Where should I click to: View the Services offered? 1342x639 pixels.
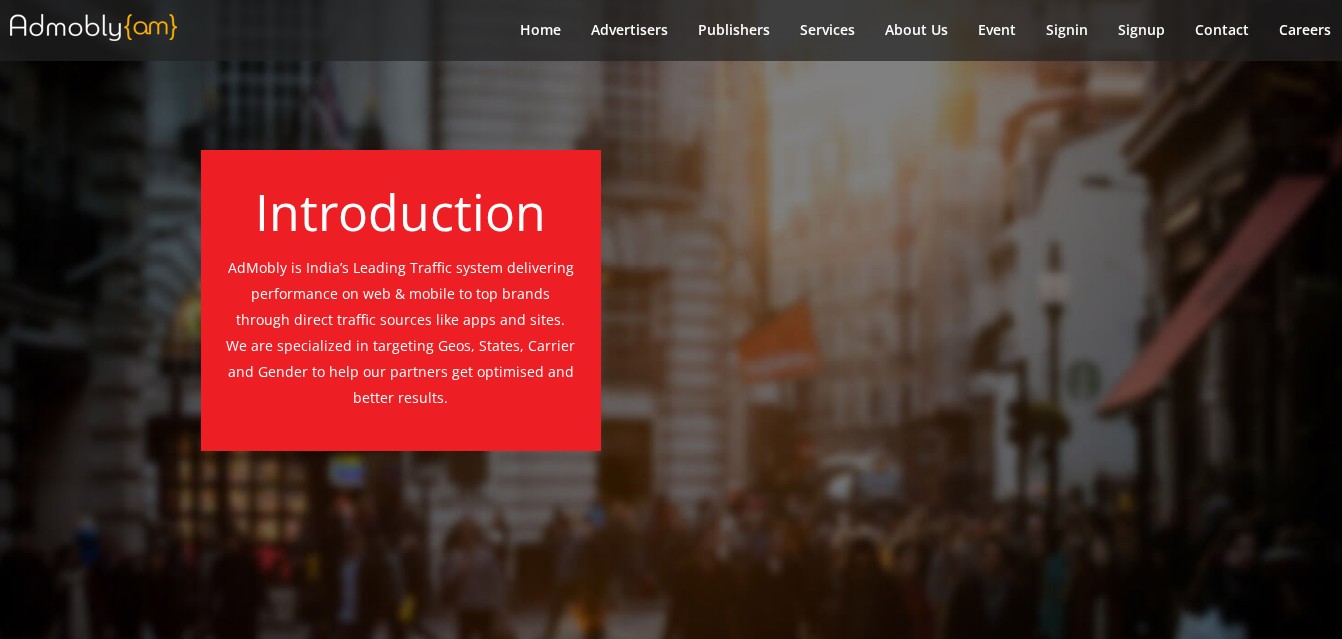point(827,30)
